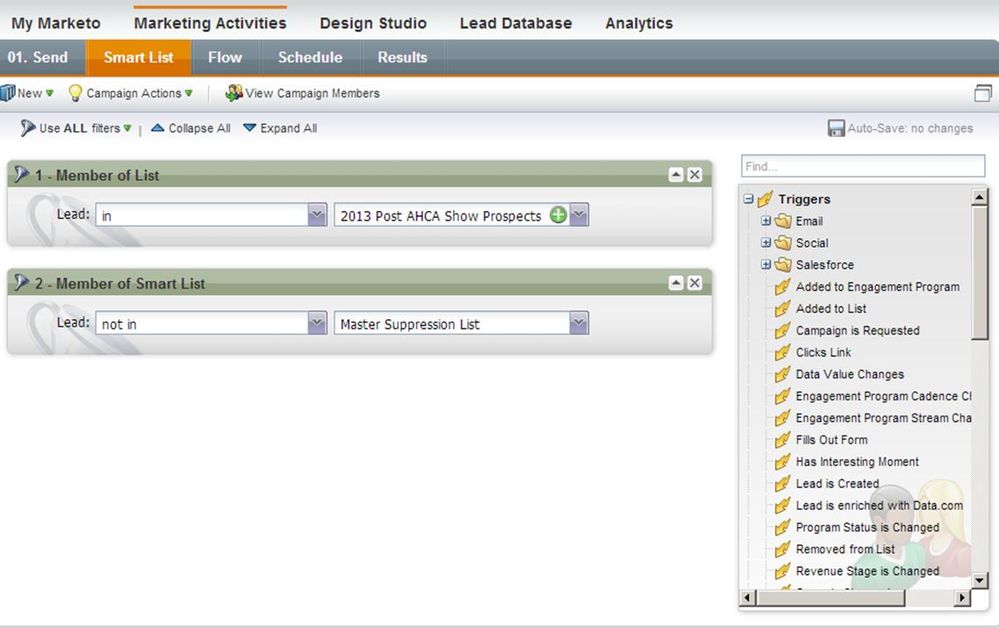Open the Lead Database menu
Screen dimensions: 999x628
(515, 23)
